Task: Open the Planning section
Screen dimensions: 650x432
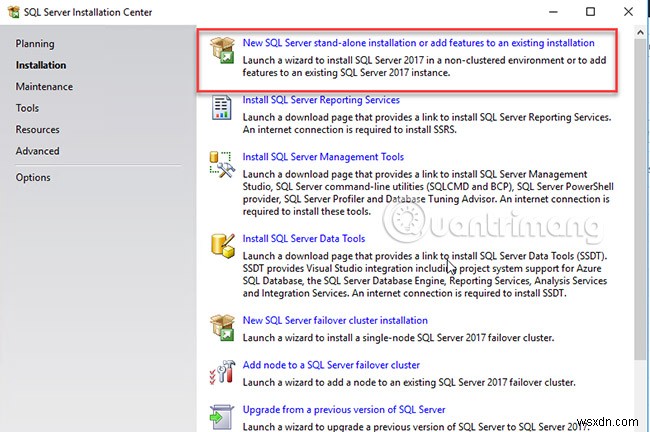Action: pos(35,44)
